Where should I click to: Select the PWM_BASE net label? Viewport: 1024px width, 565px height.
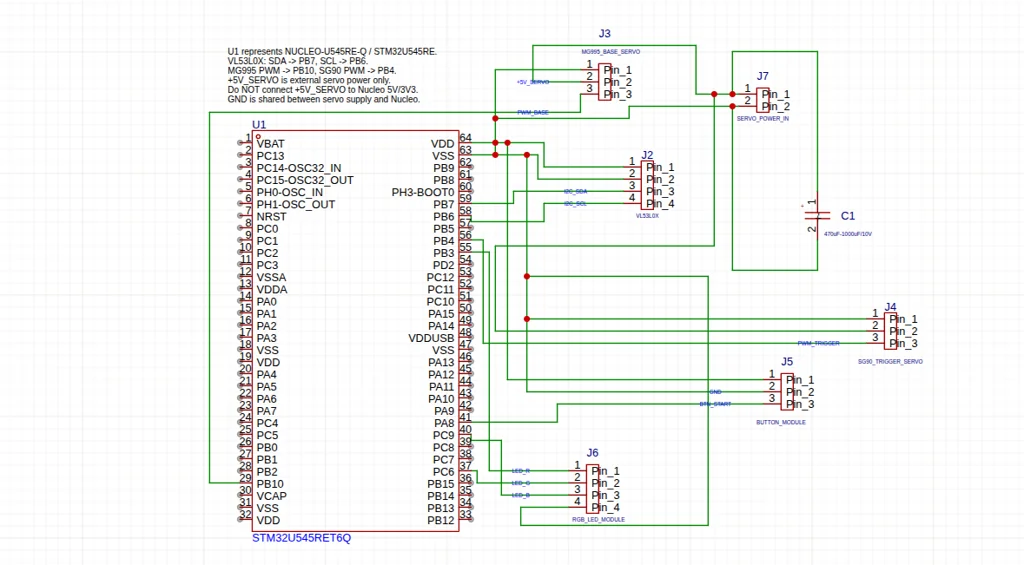533,112
